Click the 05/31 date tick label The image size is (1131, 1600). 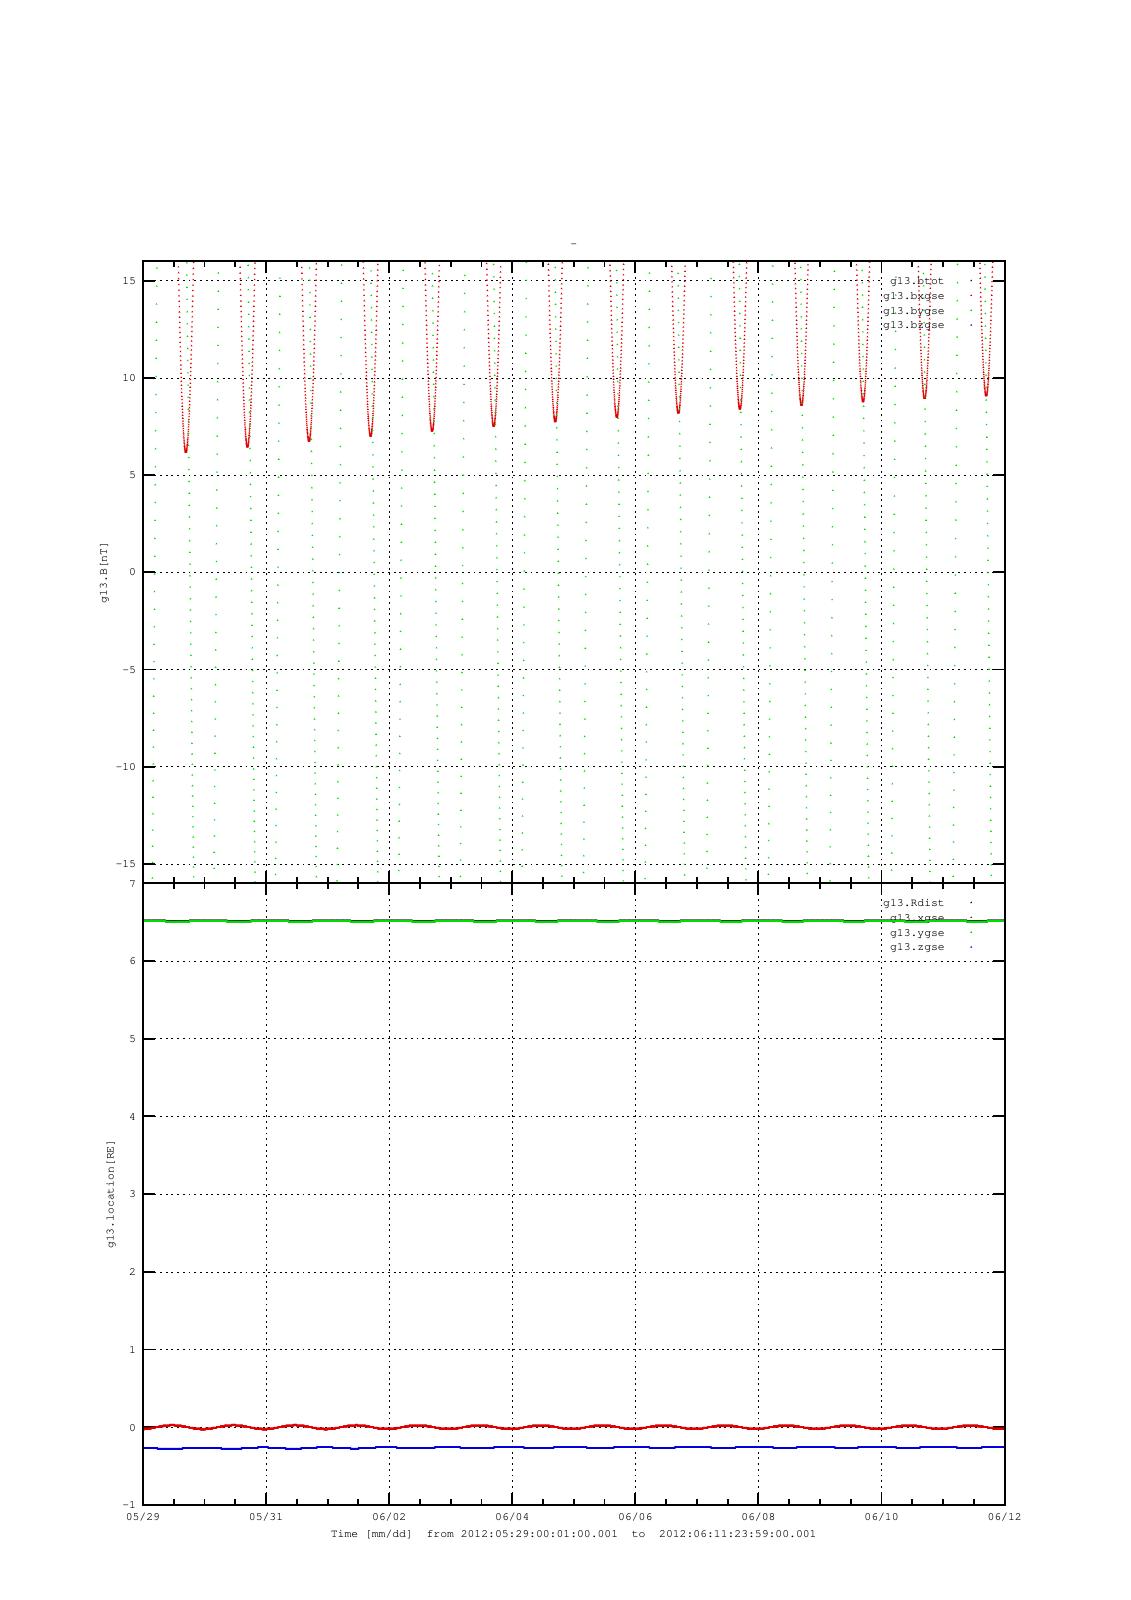click(x=266, y=1516)
